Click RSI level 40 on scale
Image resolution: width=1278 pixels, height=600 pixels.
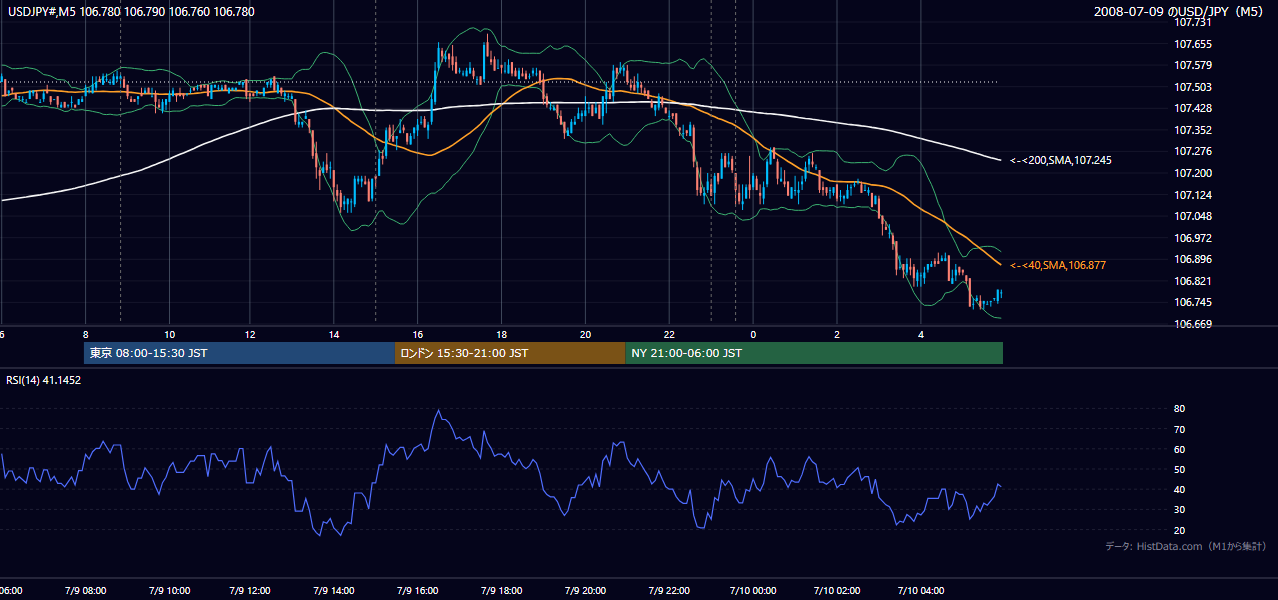pyautogui.click(x=1180, y=489)
